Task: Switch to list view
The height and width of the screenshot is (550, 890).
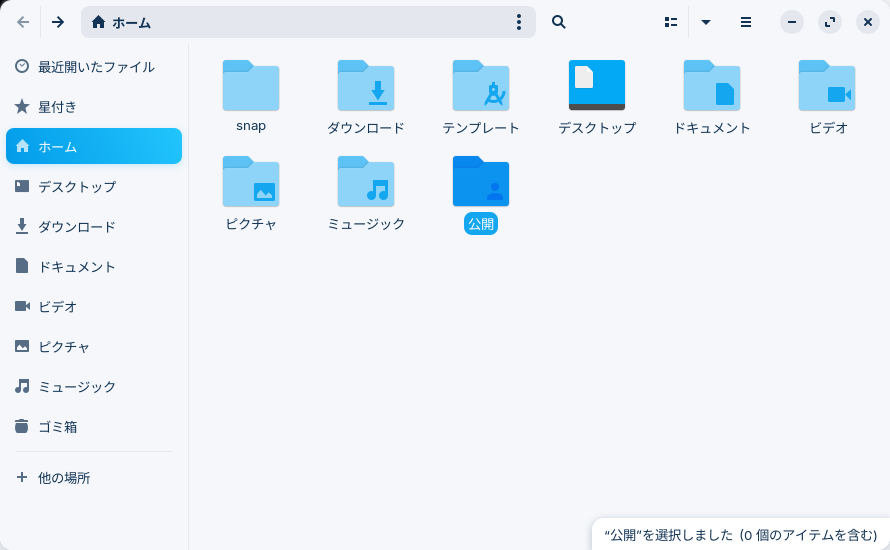Action: [x=671, y=22]
